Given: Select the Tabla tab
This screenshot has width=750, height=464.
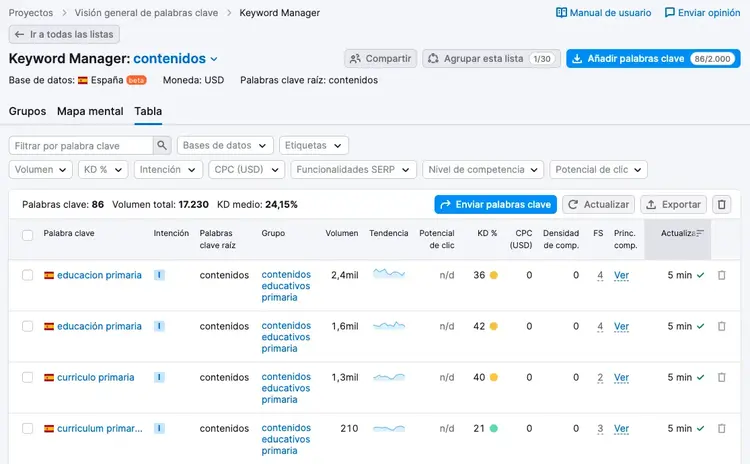Looking at the screenshot, I should pyautogui.click(x=148, y=111).
